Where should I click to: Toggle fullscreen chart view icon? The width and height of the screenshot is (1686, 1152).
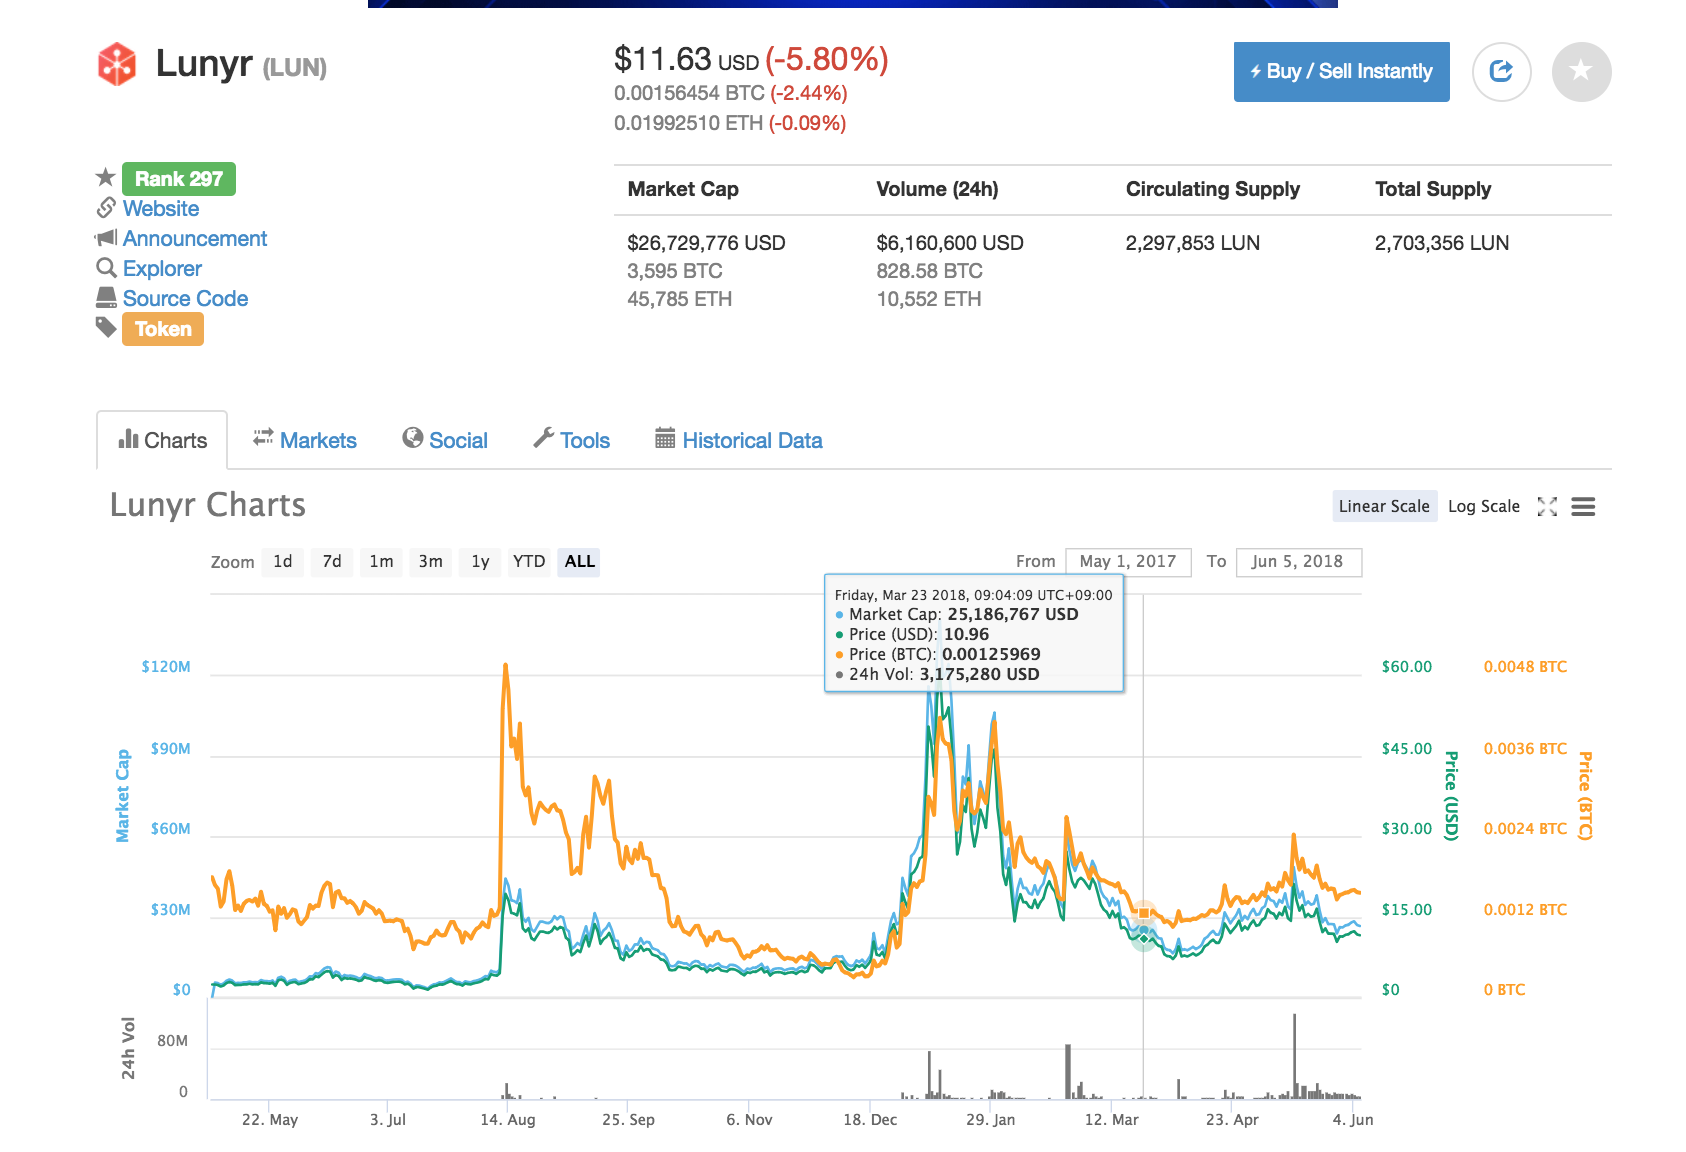1547,507
